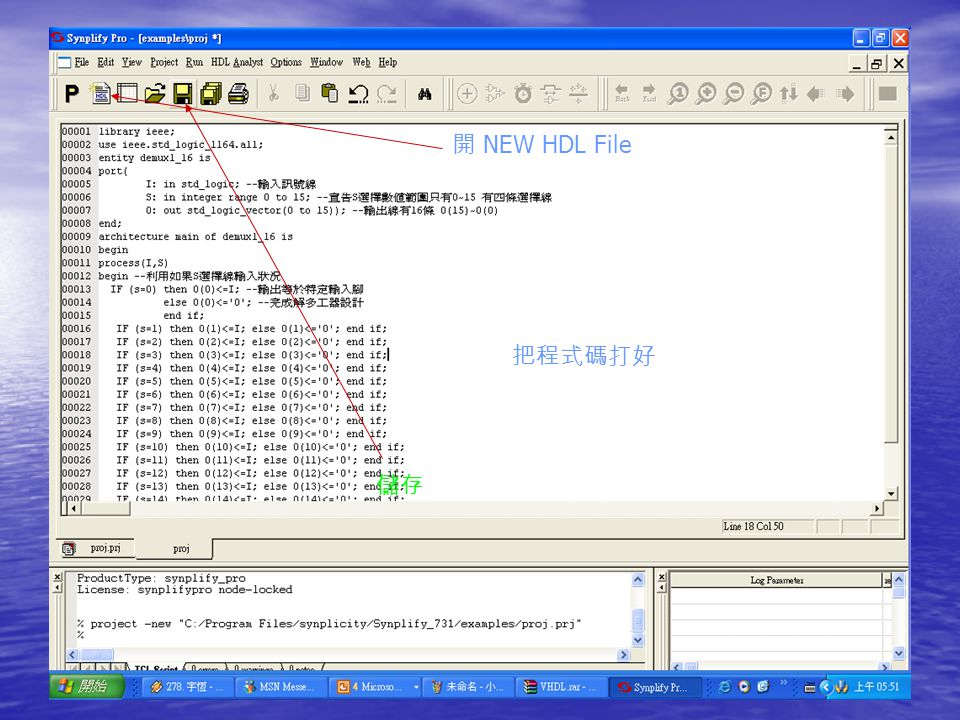Save all files with stacked floppy icon
Image resolution: width=960 pixels, height=720 pixels.
click(210, 94)
